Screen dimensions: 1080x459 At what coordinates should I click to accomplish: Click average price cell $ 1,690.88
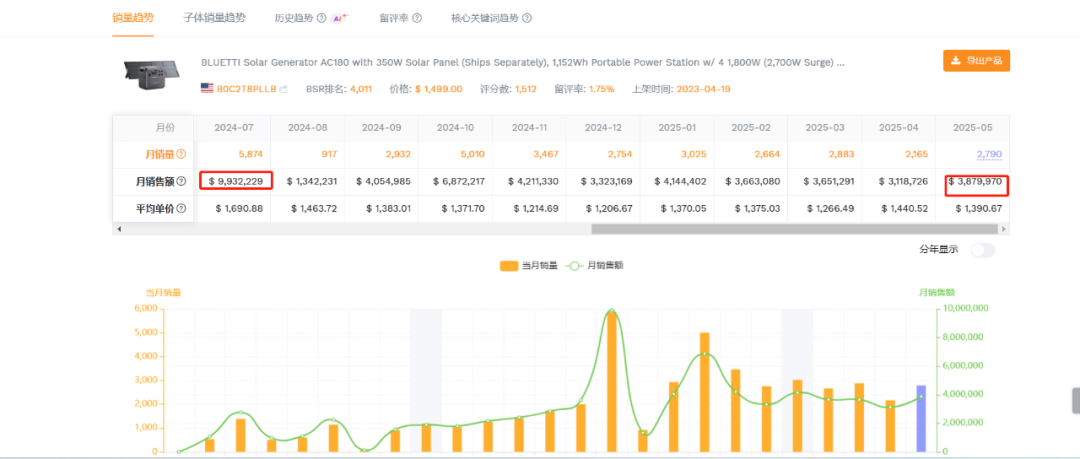[x=238, y=208]
